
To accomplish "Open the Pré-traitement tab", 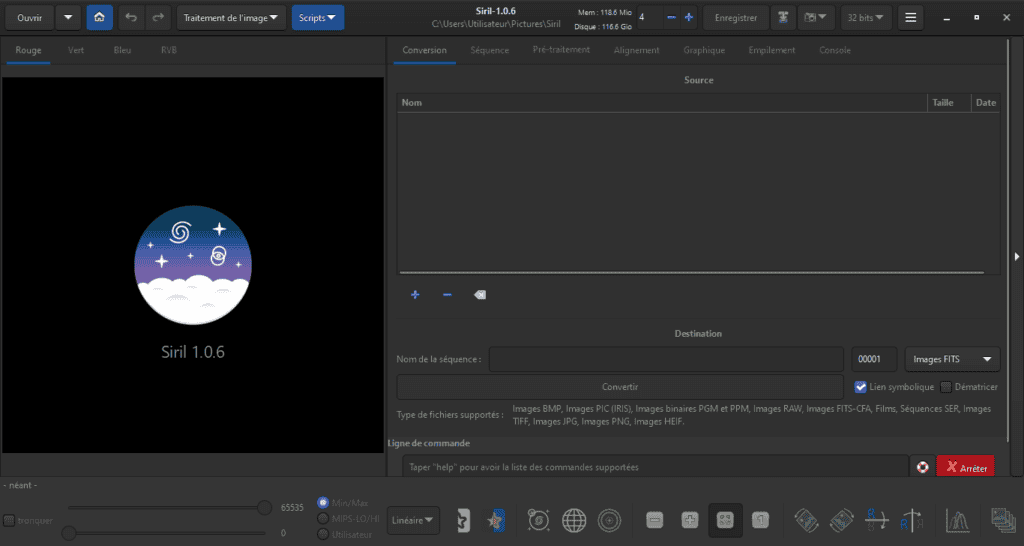I will (561, 50).
